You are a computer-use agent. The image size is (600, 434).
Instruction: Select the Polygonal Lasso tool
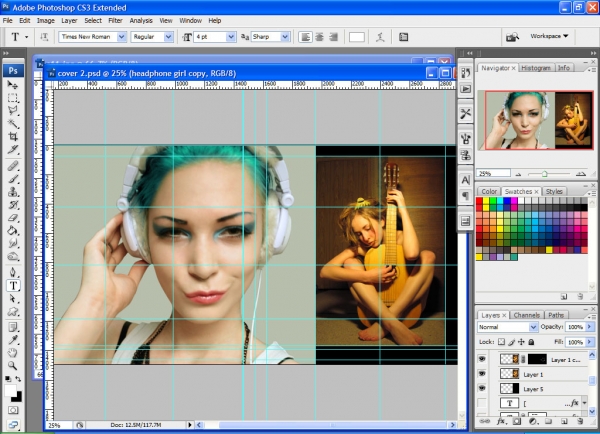[x=13, y=111]
